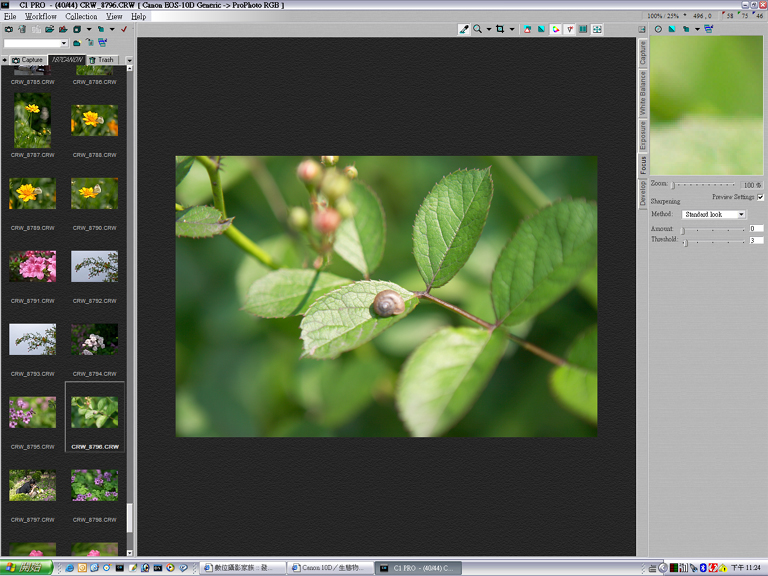Select the crop tool
Image resolution: width=768 pixels, height=576 pixels.
pos(500,29)
